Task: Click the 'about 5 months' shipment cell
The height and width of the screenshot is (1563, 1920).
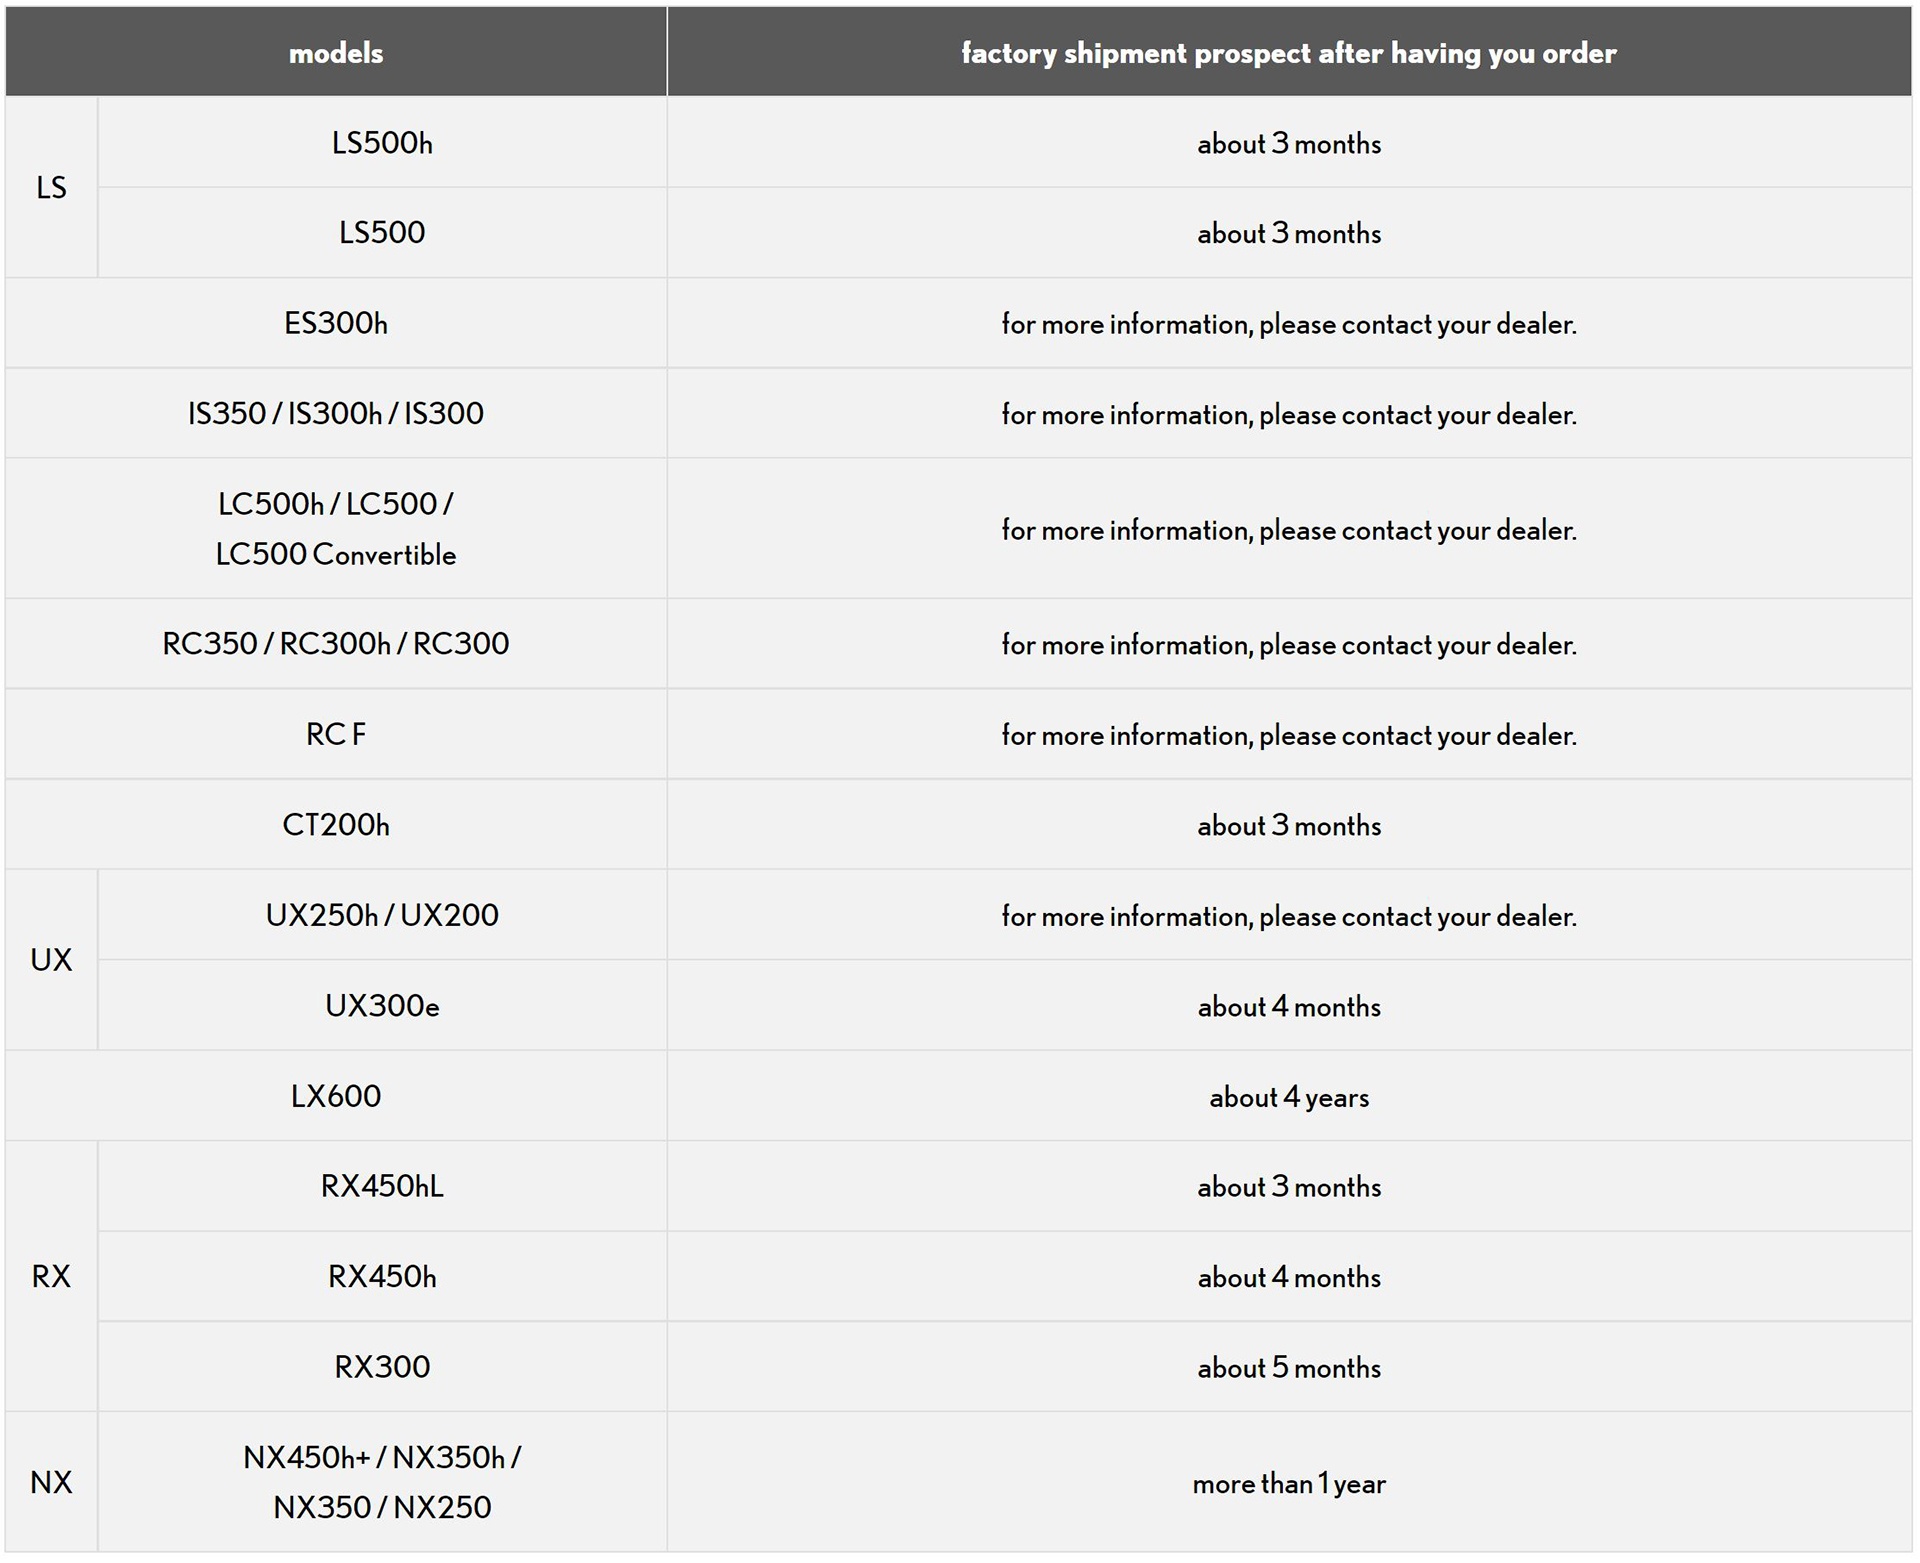Action: pos(1288,1368)
